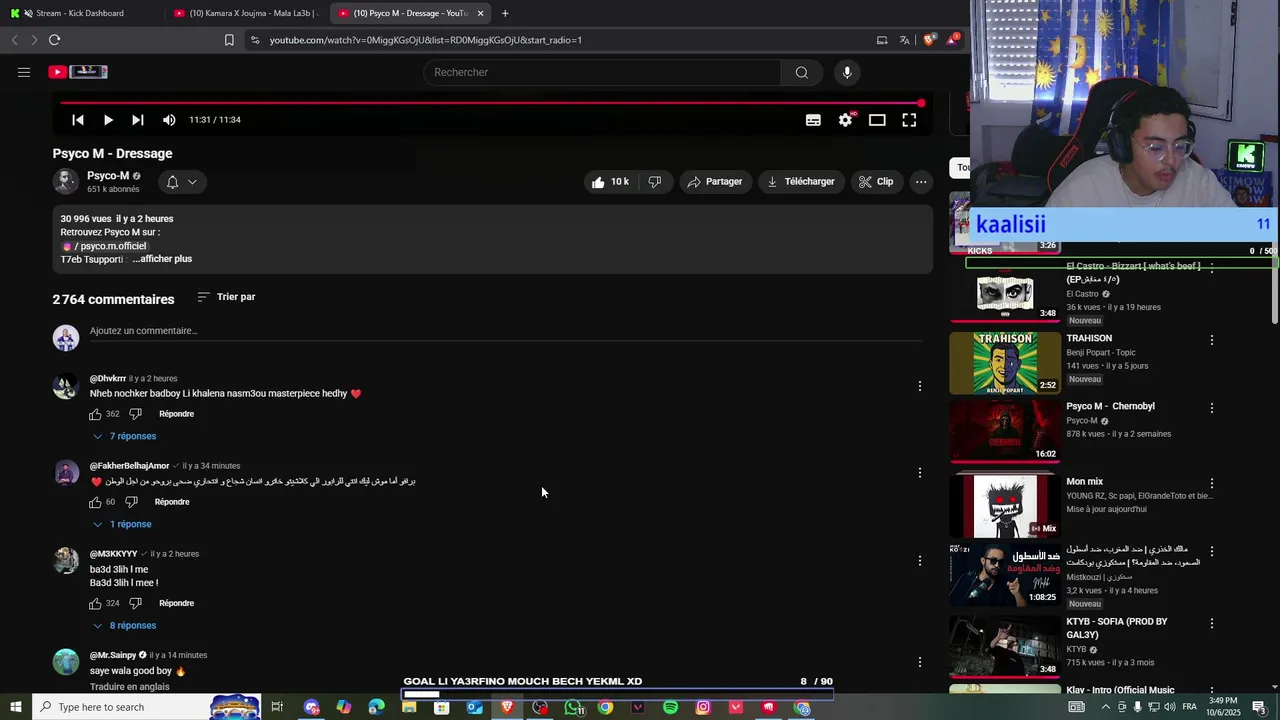This screenshot has height=720, width=1280.
Task: Switch to theater mode
Action: click(x=877, y=120)
